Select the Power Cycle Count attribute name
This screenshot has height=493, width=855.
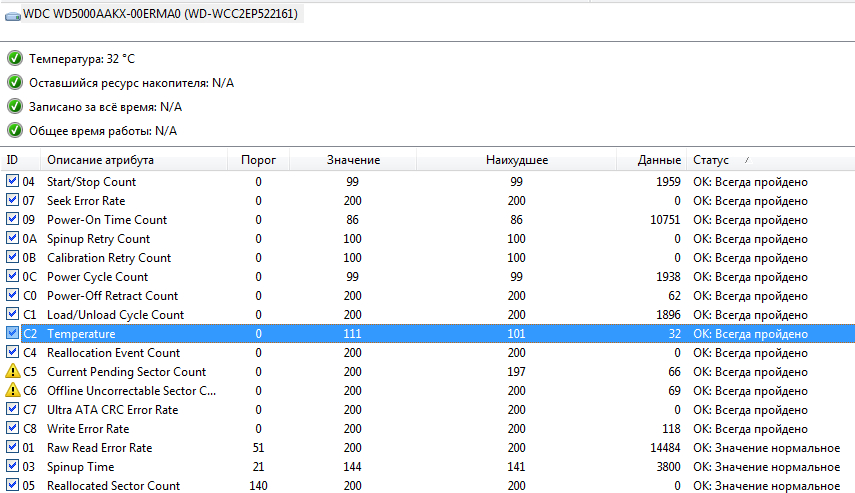pos(97,276)
